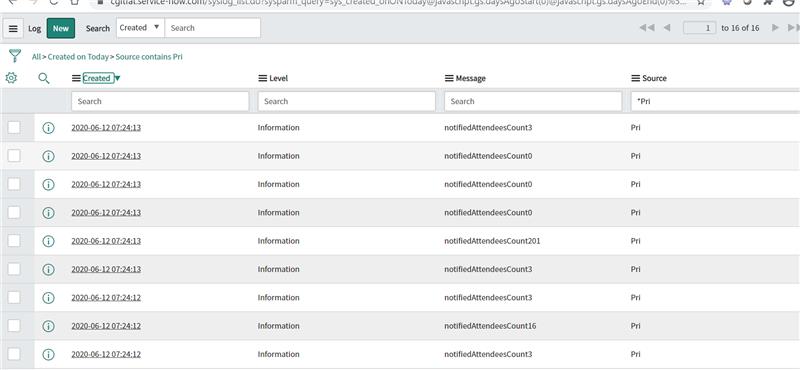The width and height of the screenshot is (800, 370).
Task: Click Information level in first row
Action: pos(279,128)
